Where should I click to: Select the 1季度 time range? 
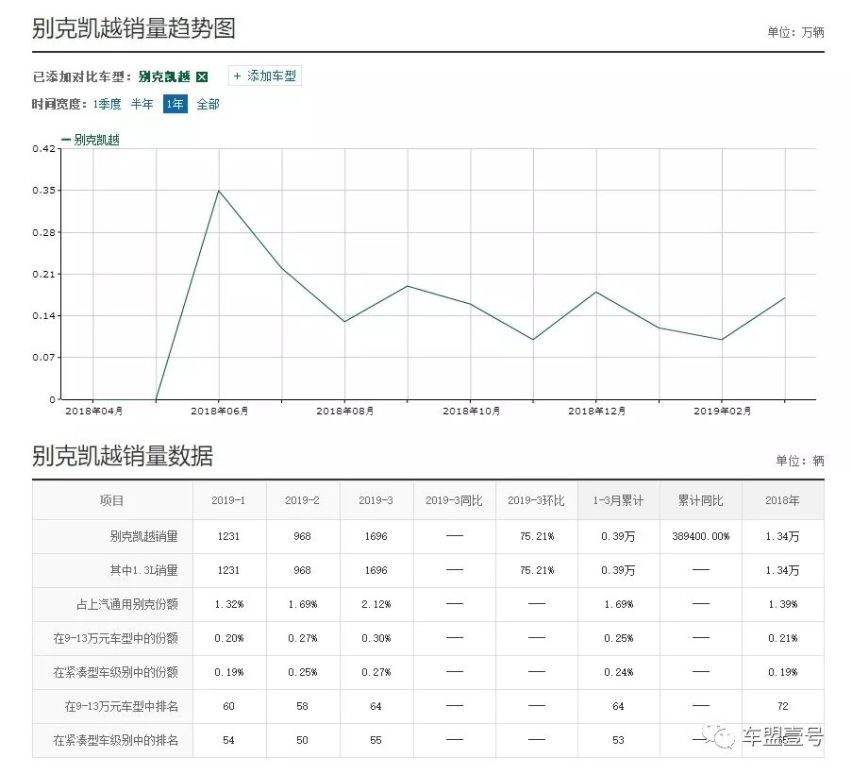coord(106,104)
